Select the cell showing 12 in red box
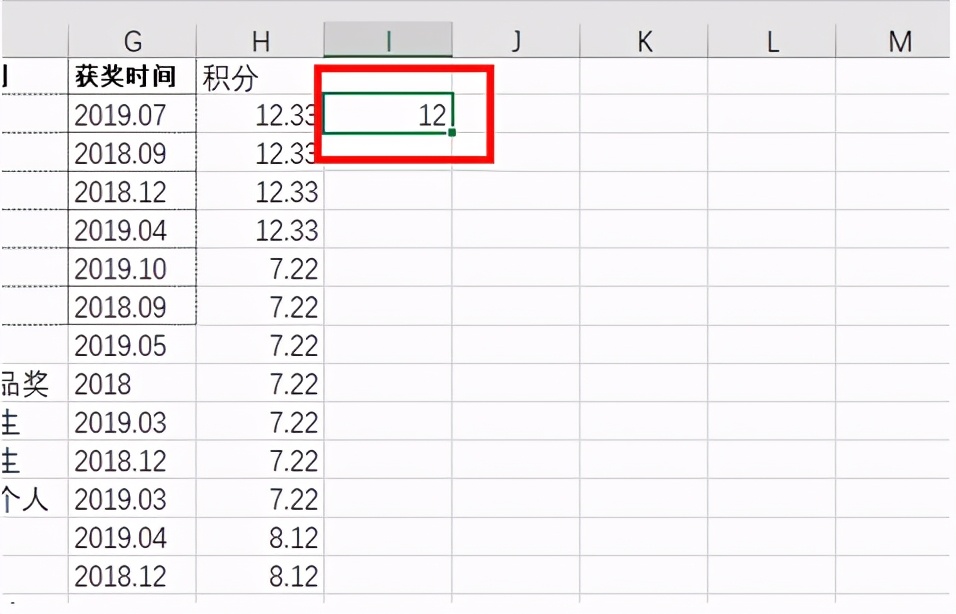 (387, 115)
